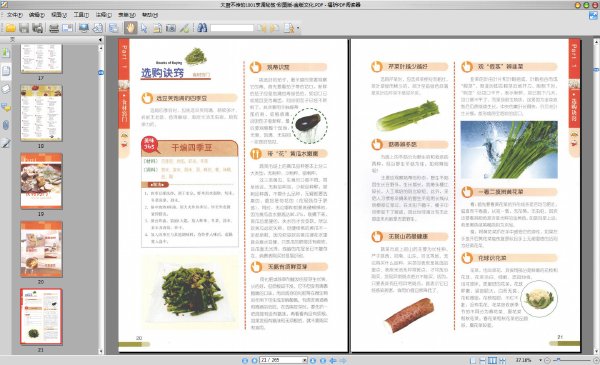Go to the last page button
Screen dimensions: 600x365
[323, 360]
